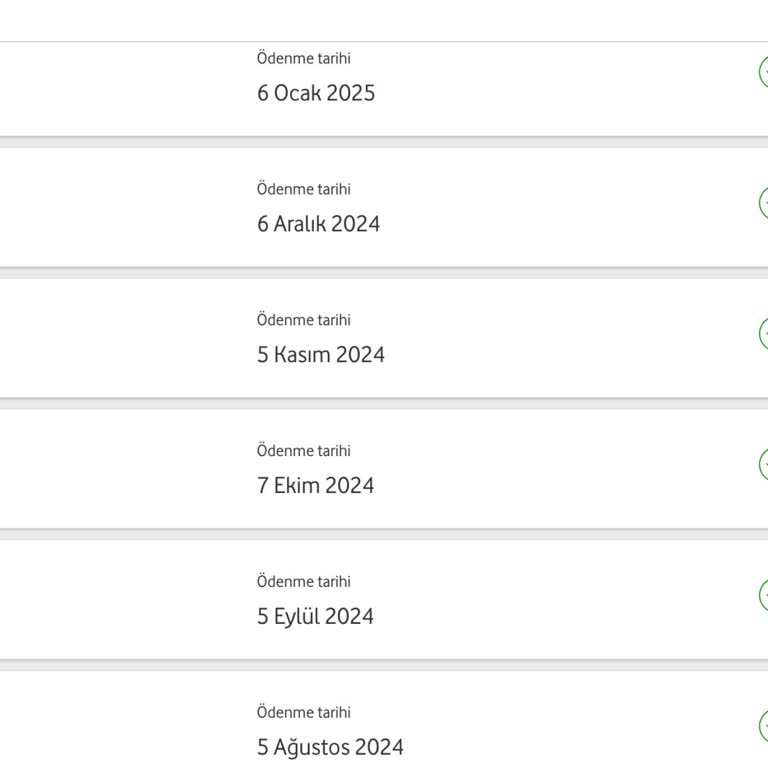This screenshot has height=768, width=768.
Task: Click green status icon for 6 Ocak 2025
Action: coord(764,73)
